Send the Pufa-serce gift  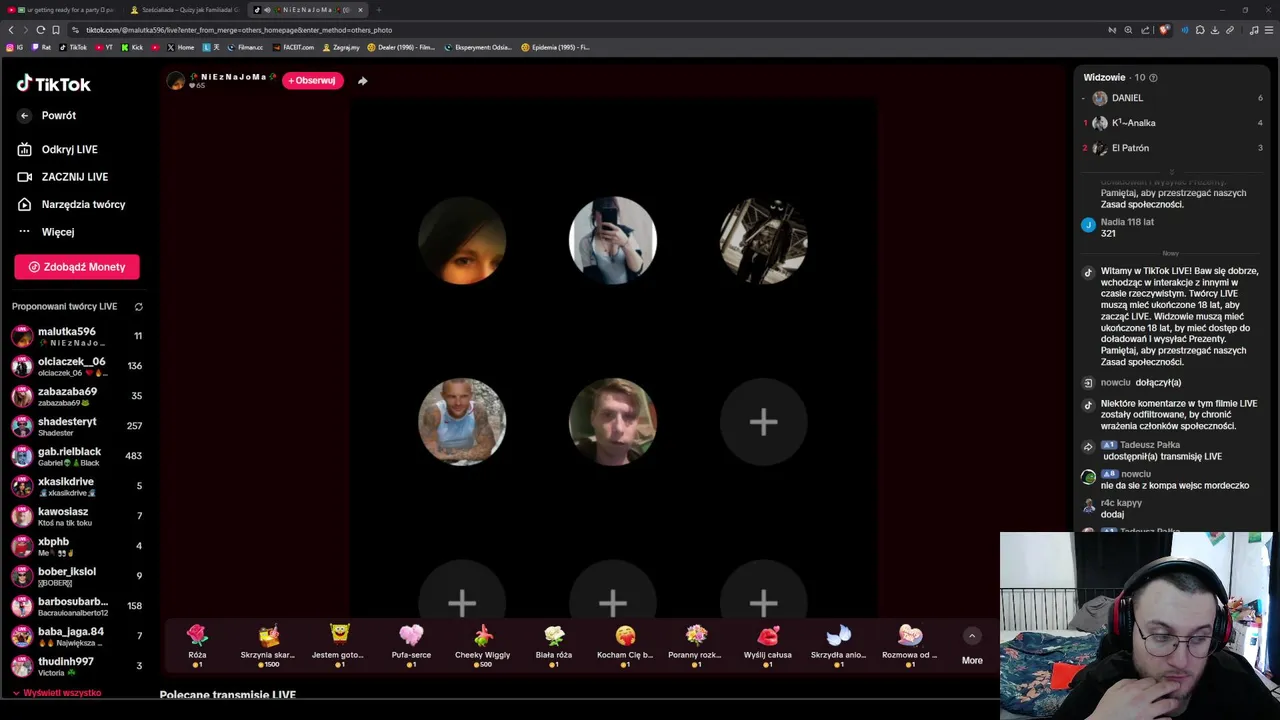coord(411,645)
